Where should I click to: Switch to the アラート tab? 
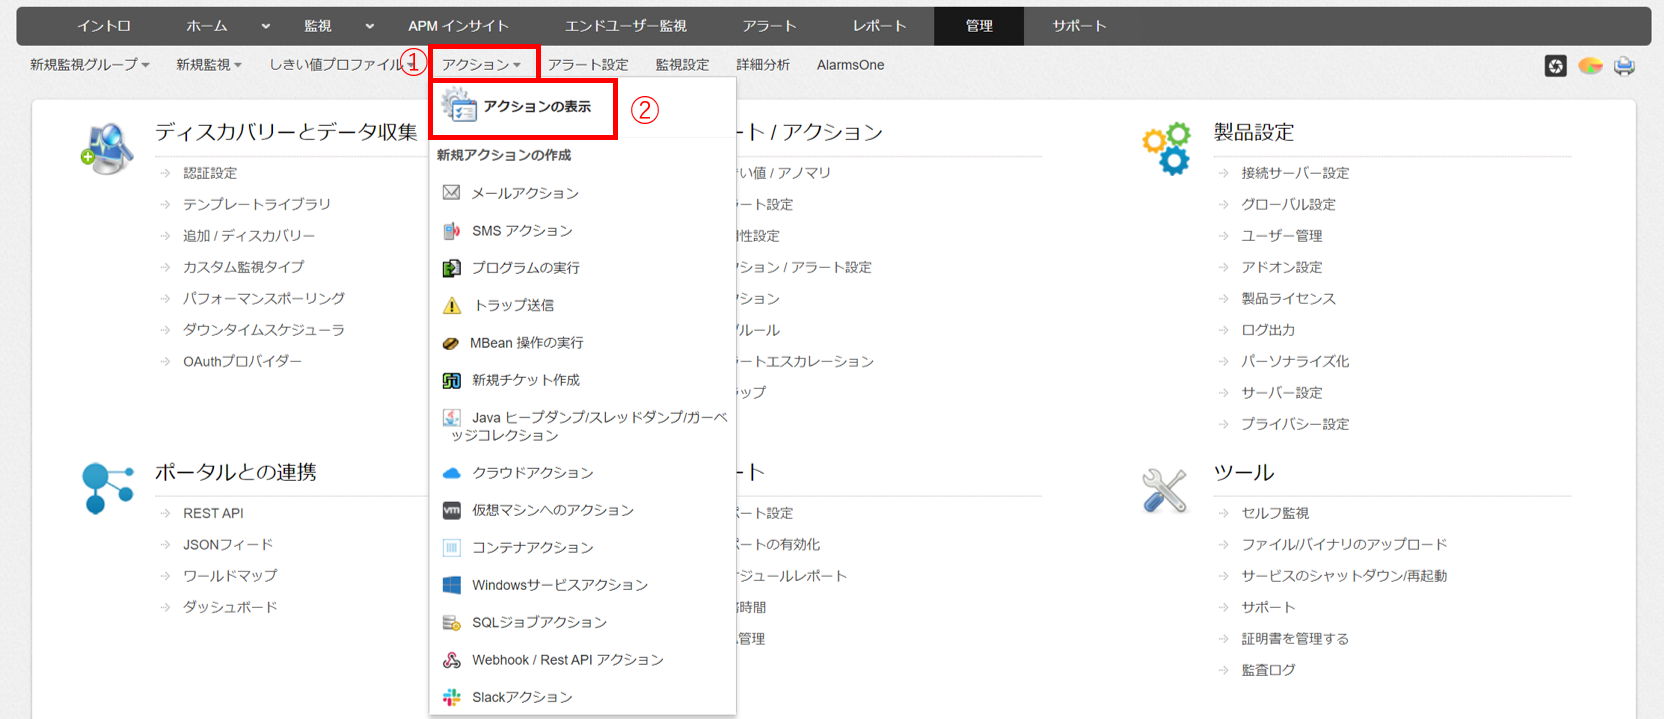click(x=769, y=26)
